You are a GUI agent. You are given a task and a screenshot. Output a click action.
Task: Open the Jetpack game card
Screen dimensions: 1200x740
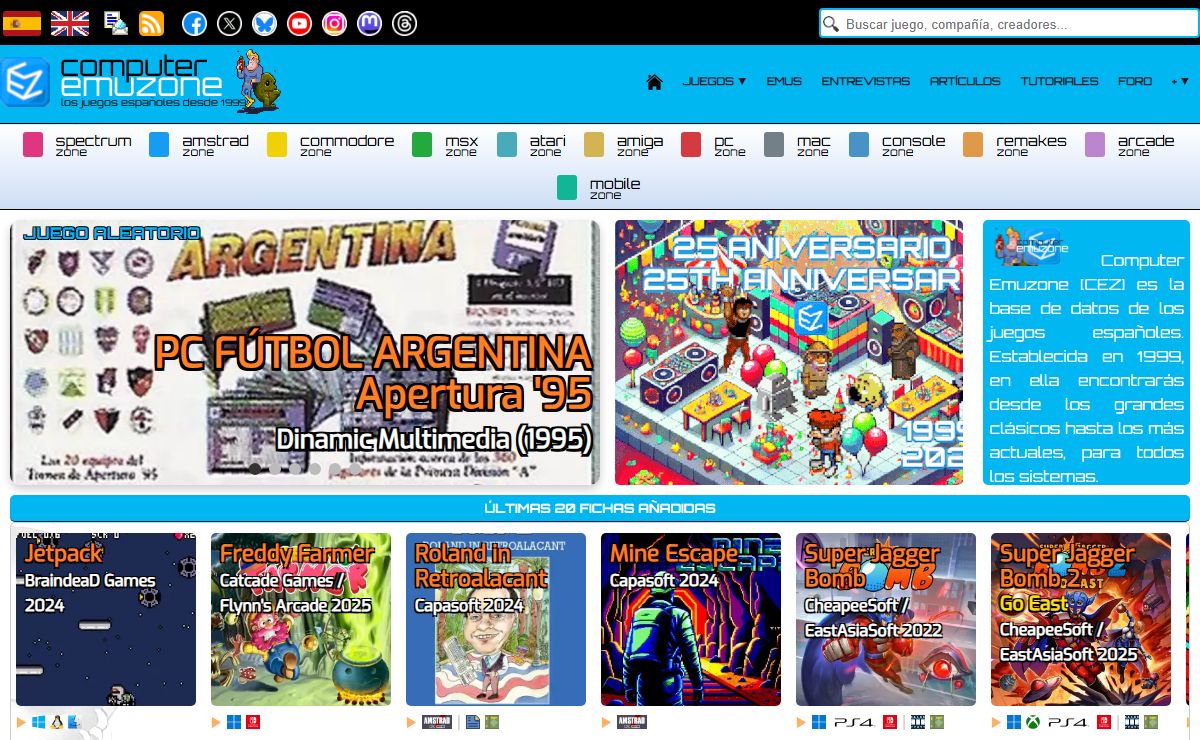(106, 619)
